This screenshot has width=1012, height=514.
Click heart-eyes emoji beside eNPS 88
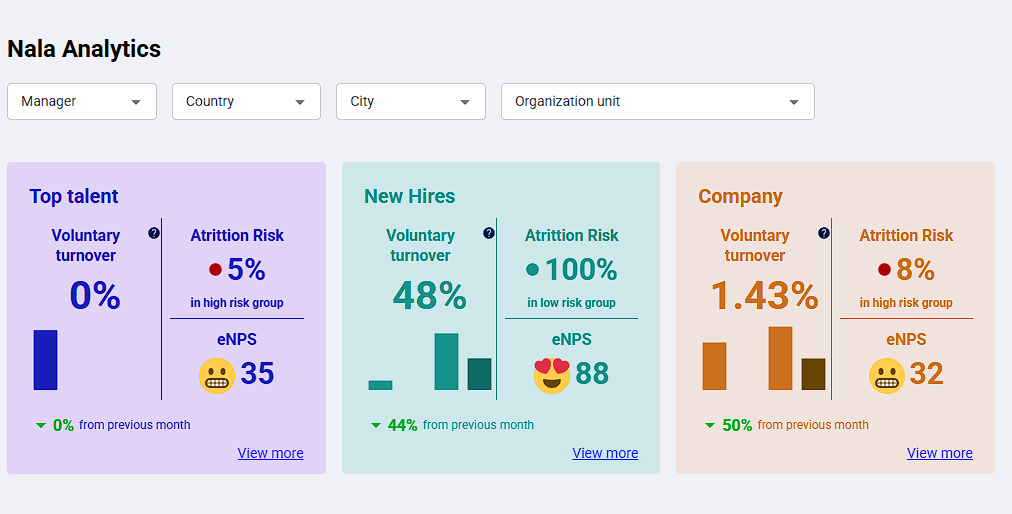point(552,375)
